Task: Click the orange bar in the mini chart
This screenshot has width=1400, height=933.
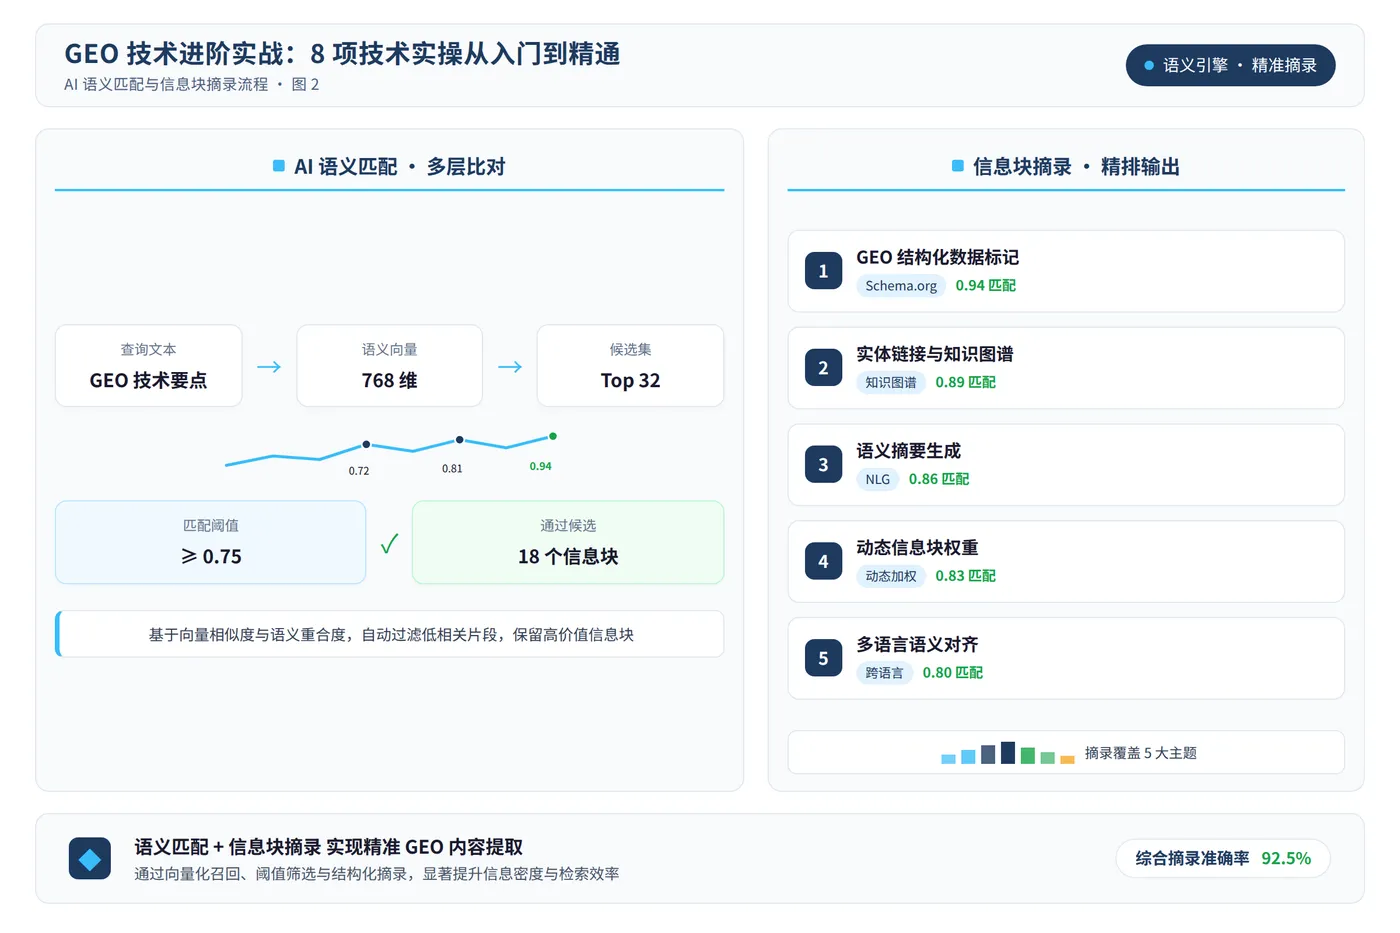Action: point(1067,760)
